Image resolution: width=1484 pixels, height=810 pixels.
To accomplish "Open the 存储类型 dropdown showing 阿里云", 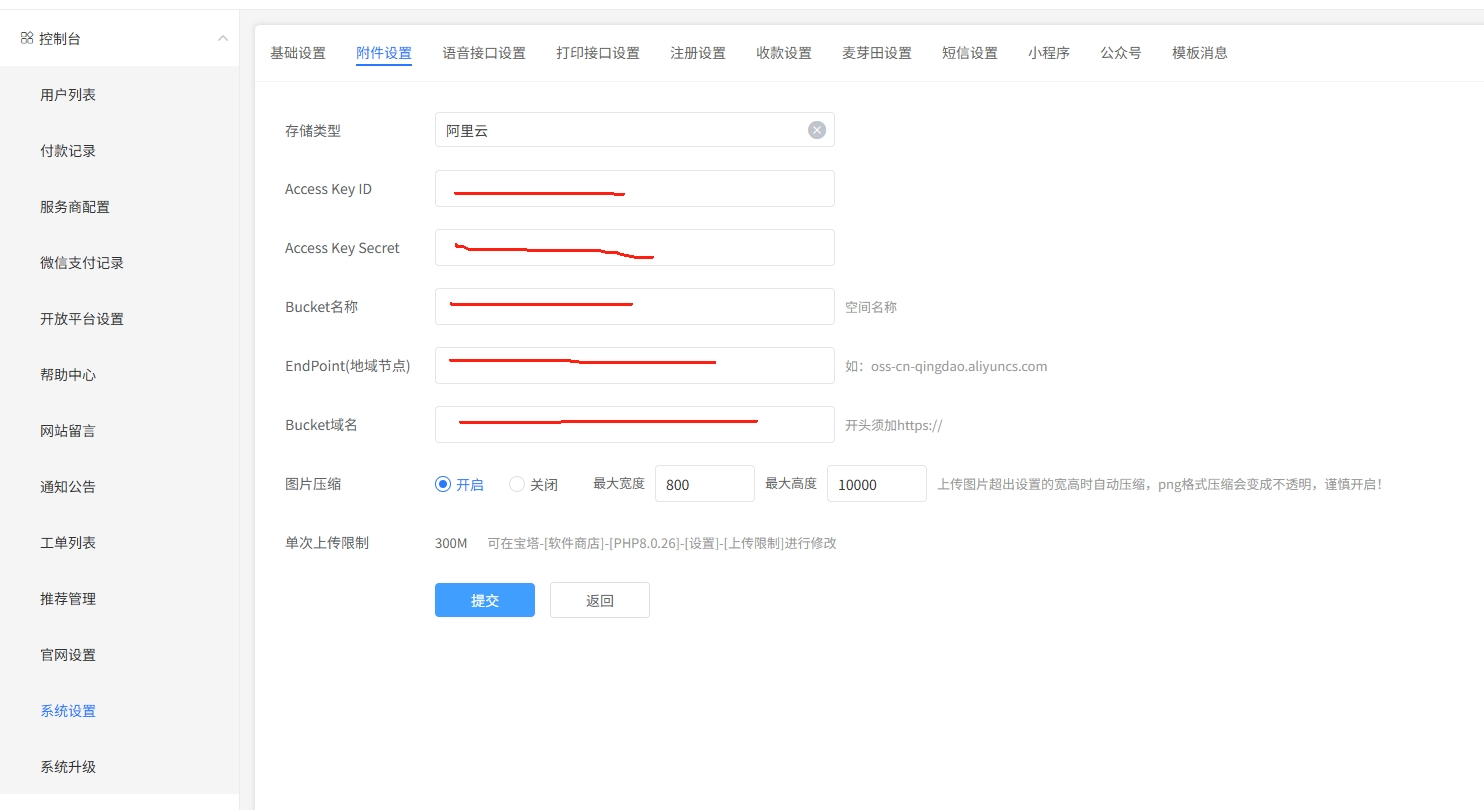I will click(x=620, y=130).
